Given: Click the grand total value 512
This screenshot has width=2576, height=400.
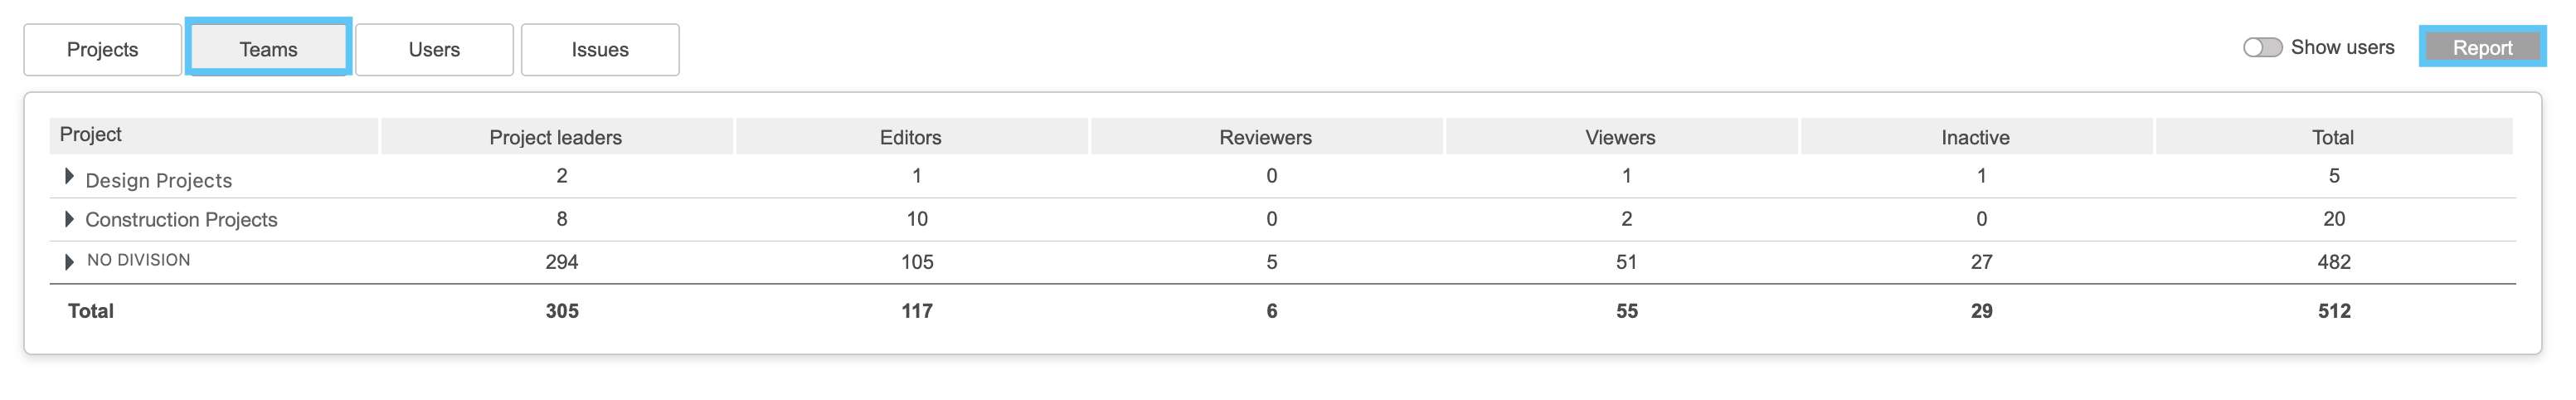Looking at the screenshot, I should [x=2335, y=311].
